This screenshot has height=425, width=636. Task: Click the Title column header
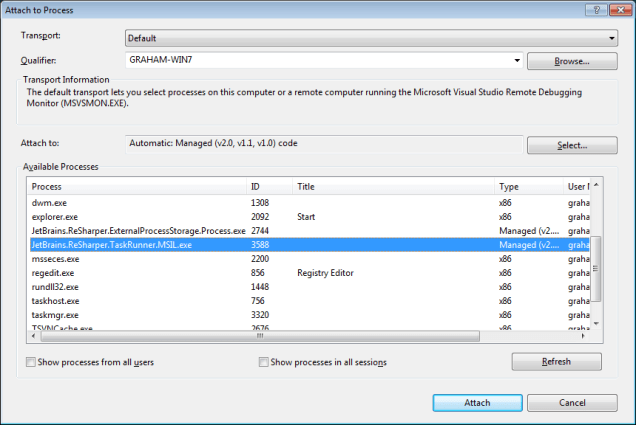pyautogui.click(x=394, y=187)
